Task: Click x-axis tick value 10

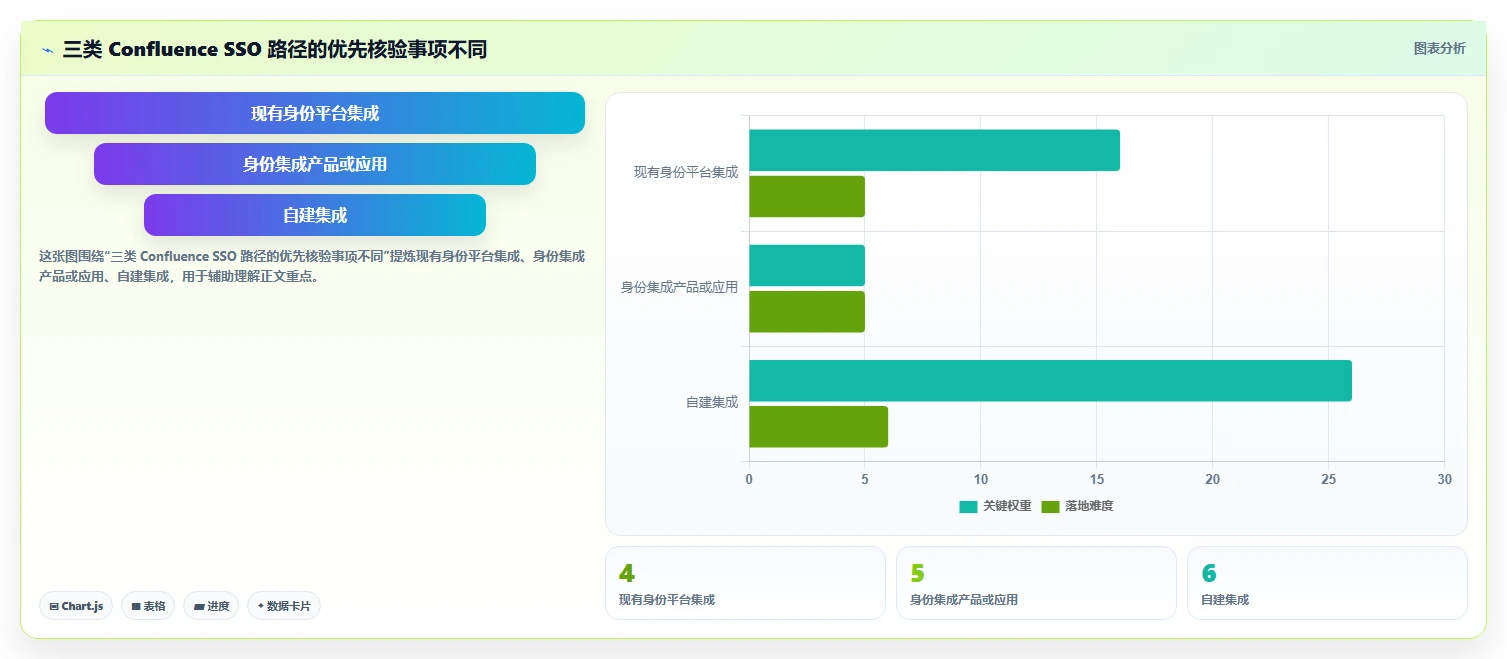Action: (980, 480)
